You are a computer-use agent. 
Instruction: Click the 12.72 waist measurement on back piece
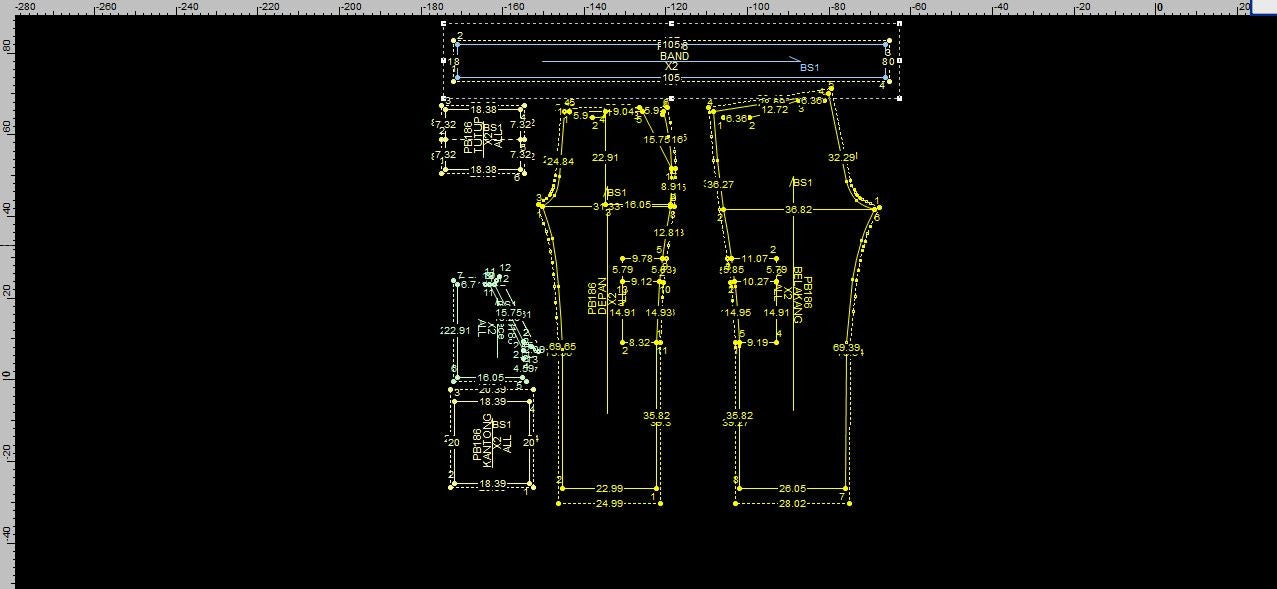775,110
